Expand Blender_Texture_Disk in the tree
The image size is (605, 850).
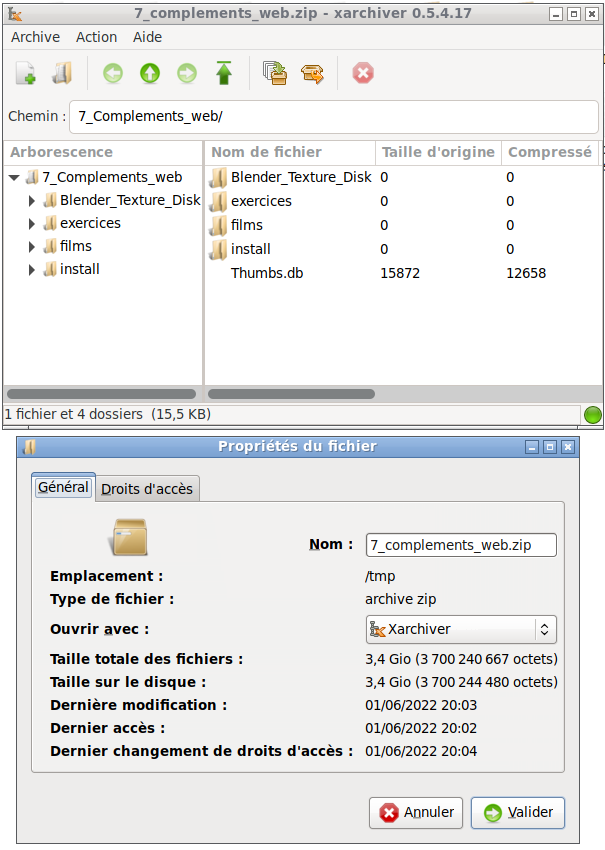coord(31,201)
